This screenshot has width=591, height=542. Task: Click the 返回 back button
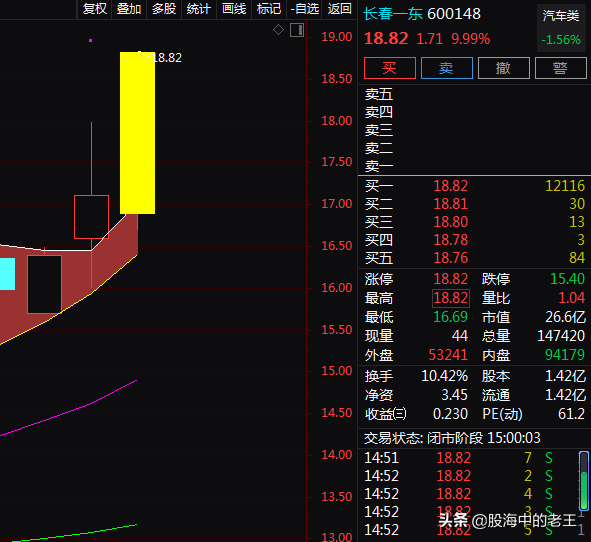[x=339, y=9]
